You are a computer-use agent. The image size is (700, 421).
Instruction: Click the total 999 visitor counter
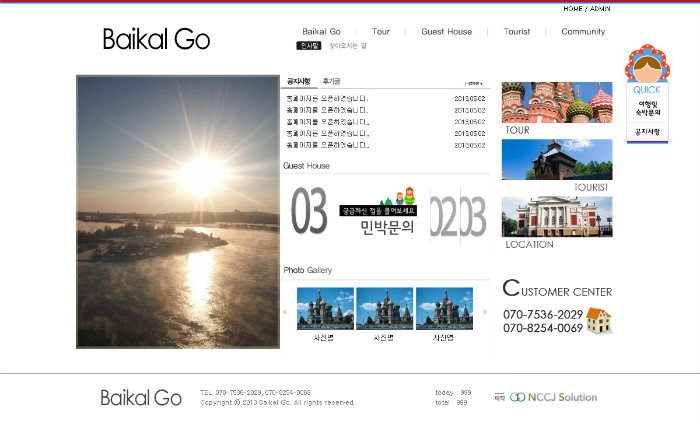point(451,402)
